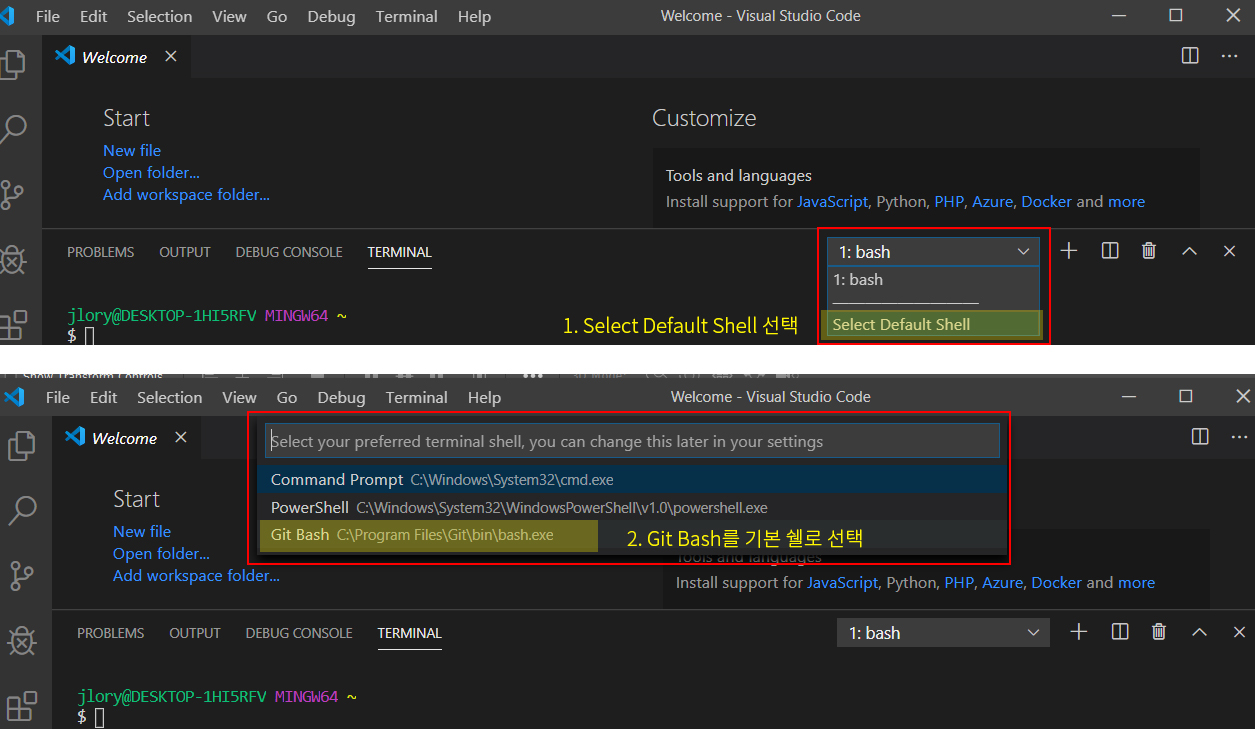Open Source Control icon in lower window
This screenshot has width=1255, height=729.
(22, 575)
